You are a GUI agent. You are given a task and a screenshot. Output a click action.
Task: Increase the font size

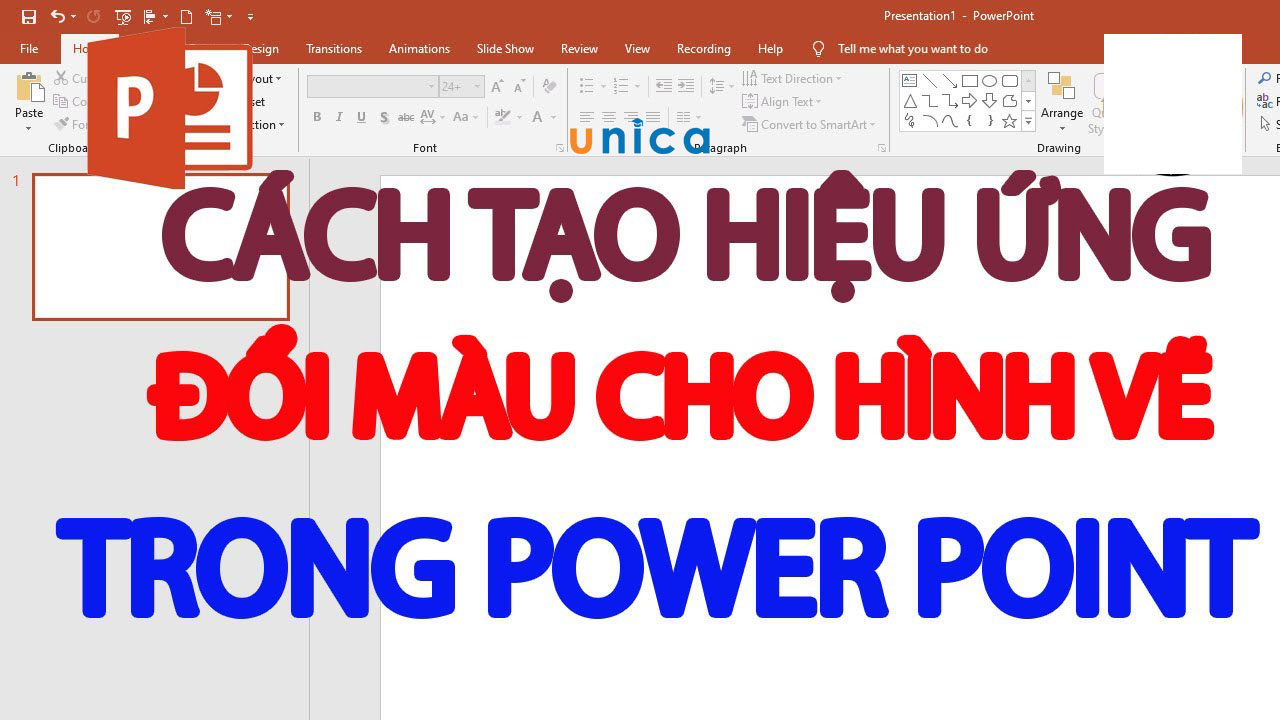[498, 87]
